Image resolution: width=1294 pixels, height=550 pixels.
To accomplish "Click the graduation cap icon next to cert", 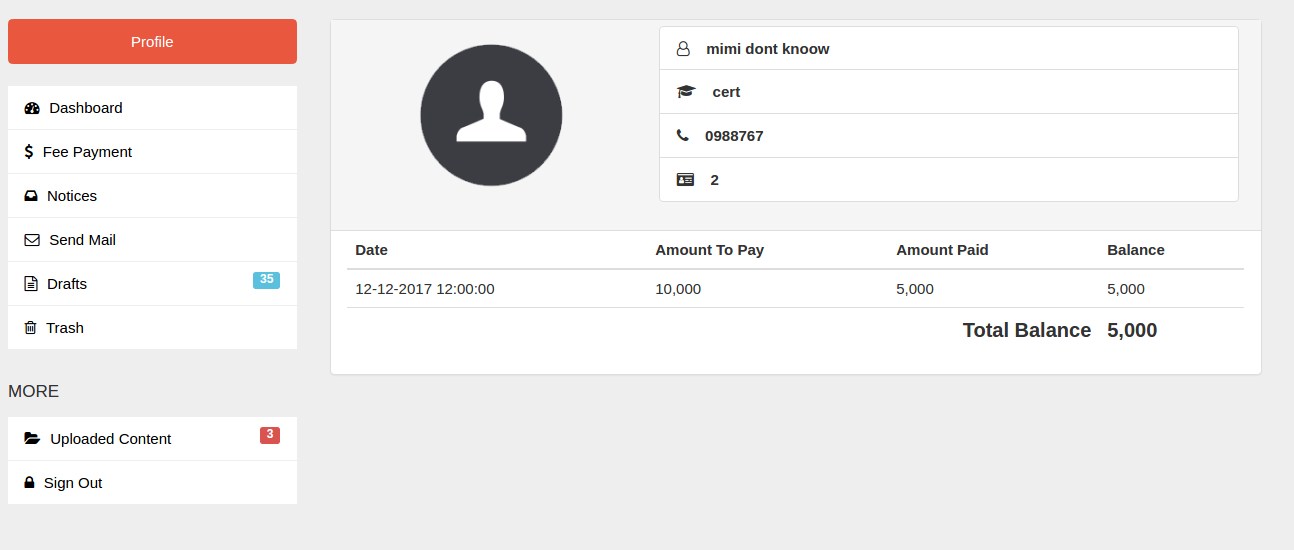I will pyautogui.click(x=686, y=92).
